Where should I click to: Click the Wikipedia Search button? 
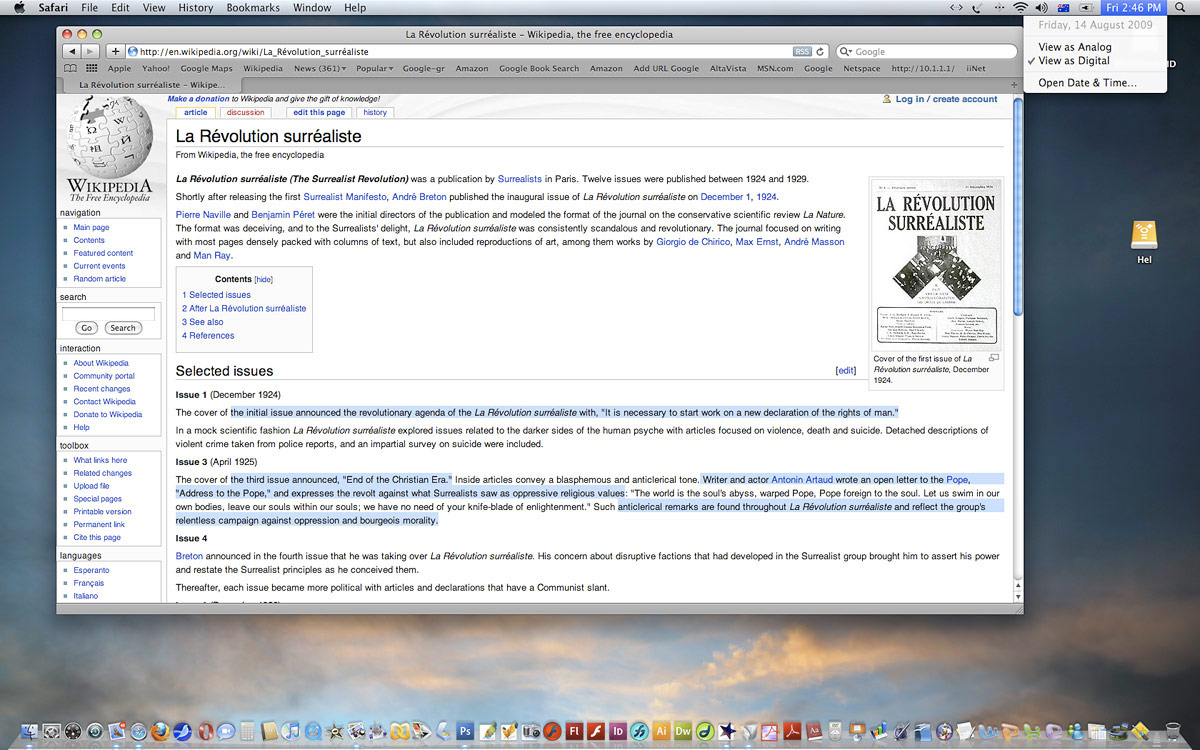coord(123,328)
